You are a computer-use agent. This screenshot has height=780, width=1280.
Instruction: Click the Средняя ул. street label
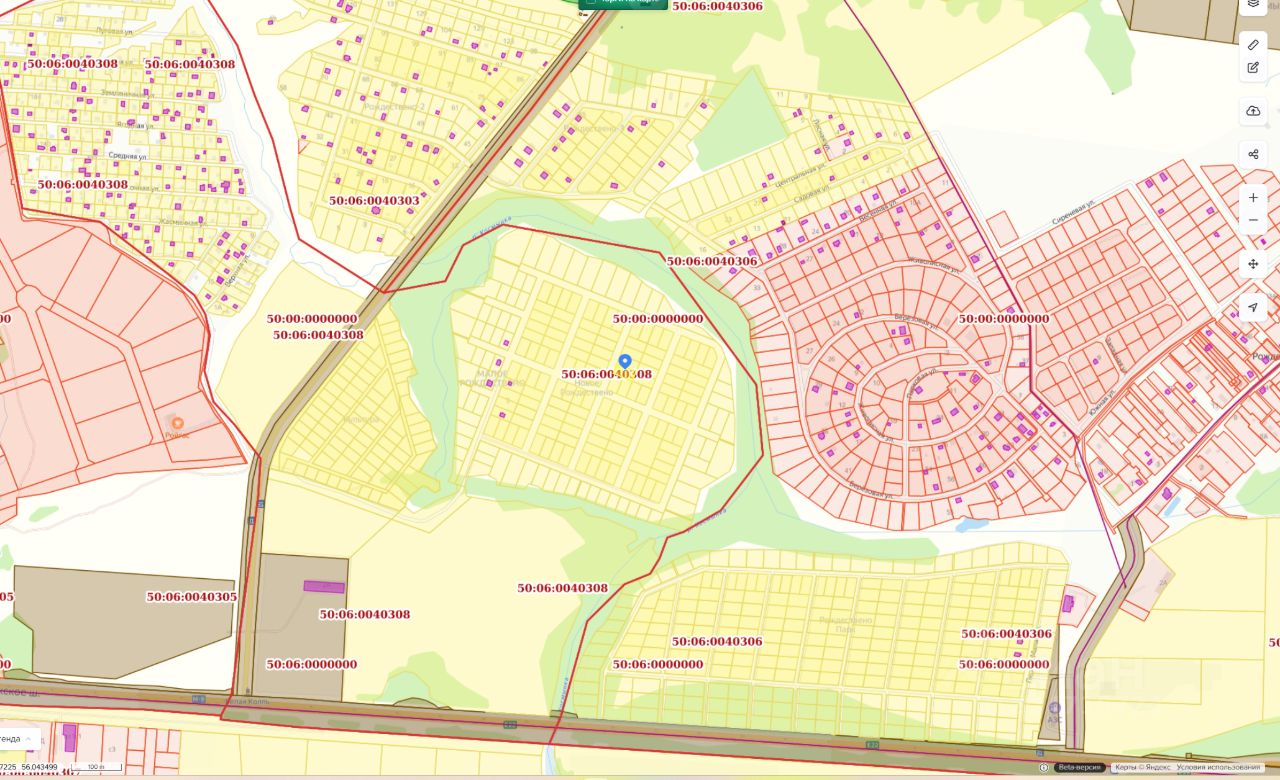[x=130, y=156]
